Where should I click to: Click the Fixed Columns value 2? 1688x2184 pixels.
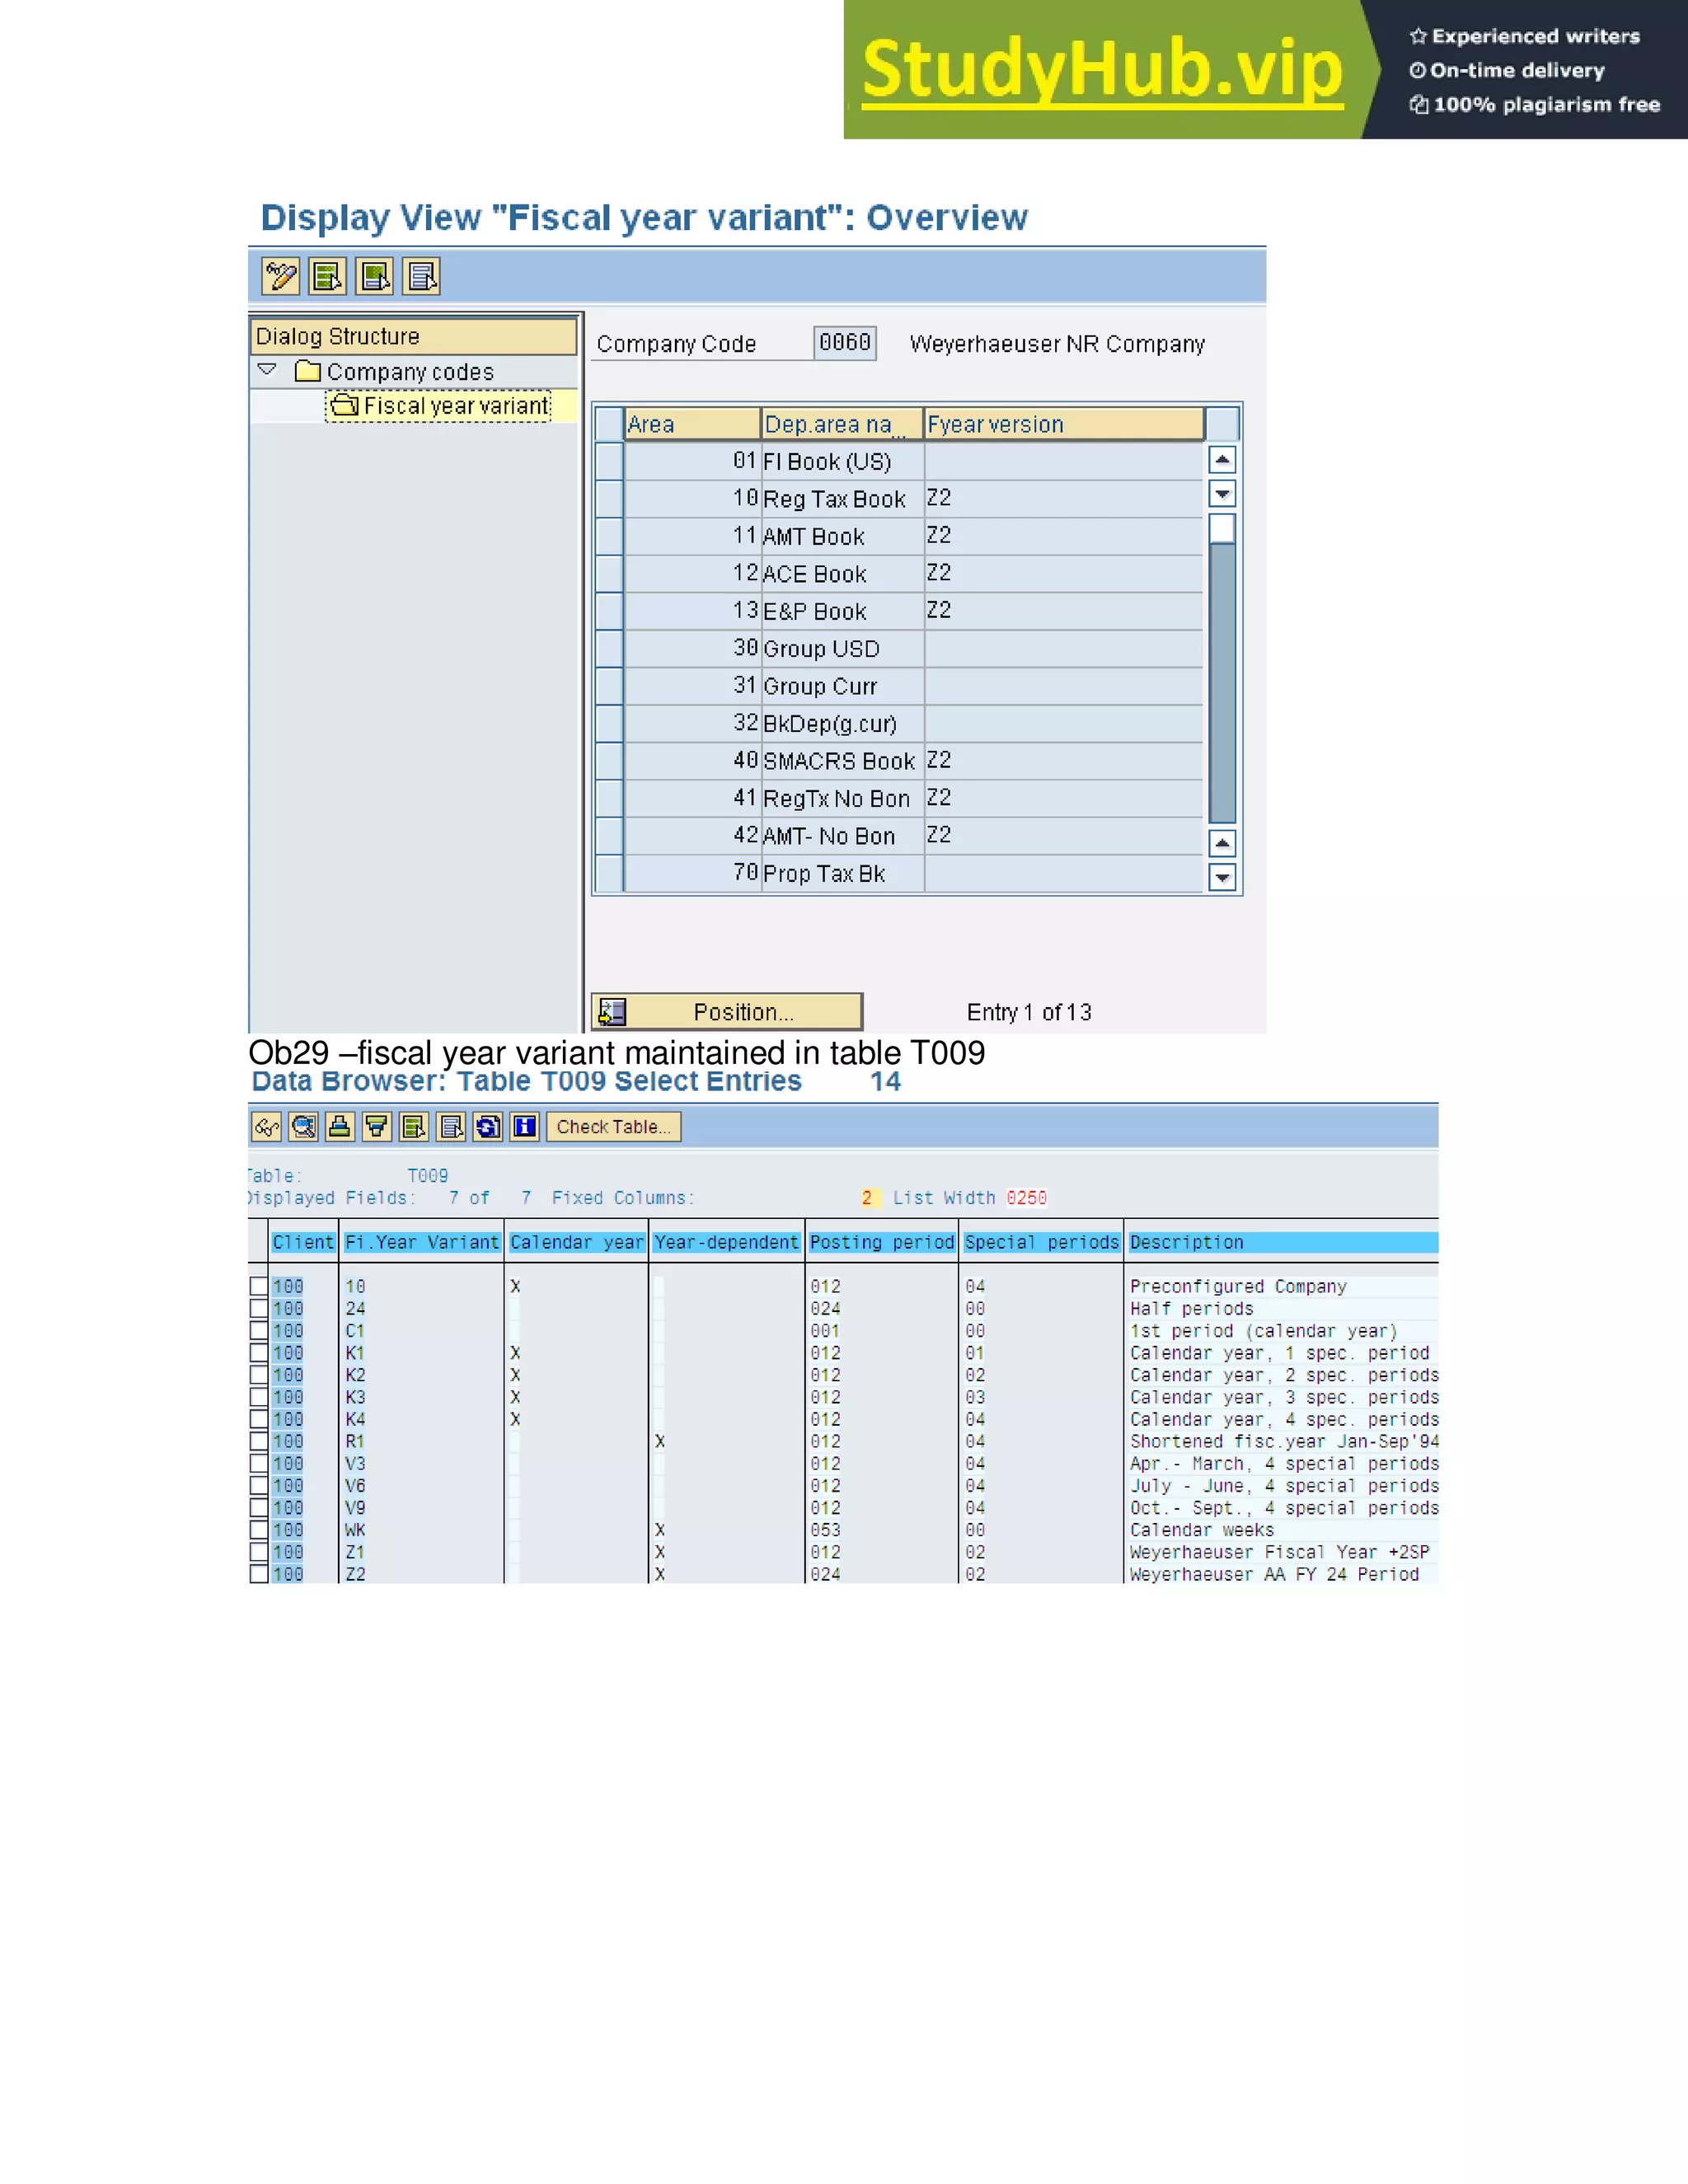867,1198
